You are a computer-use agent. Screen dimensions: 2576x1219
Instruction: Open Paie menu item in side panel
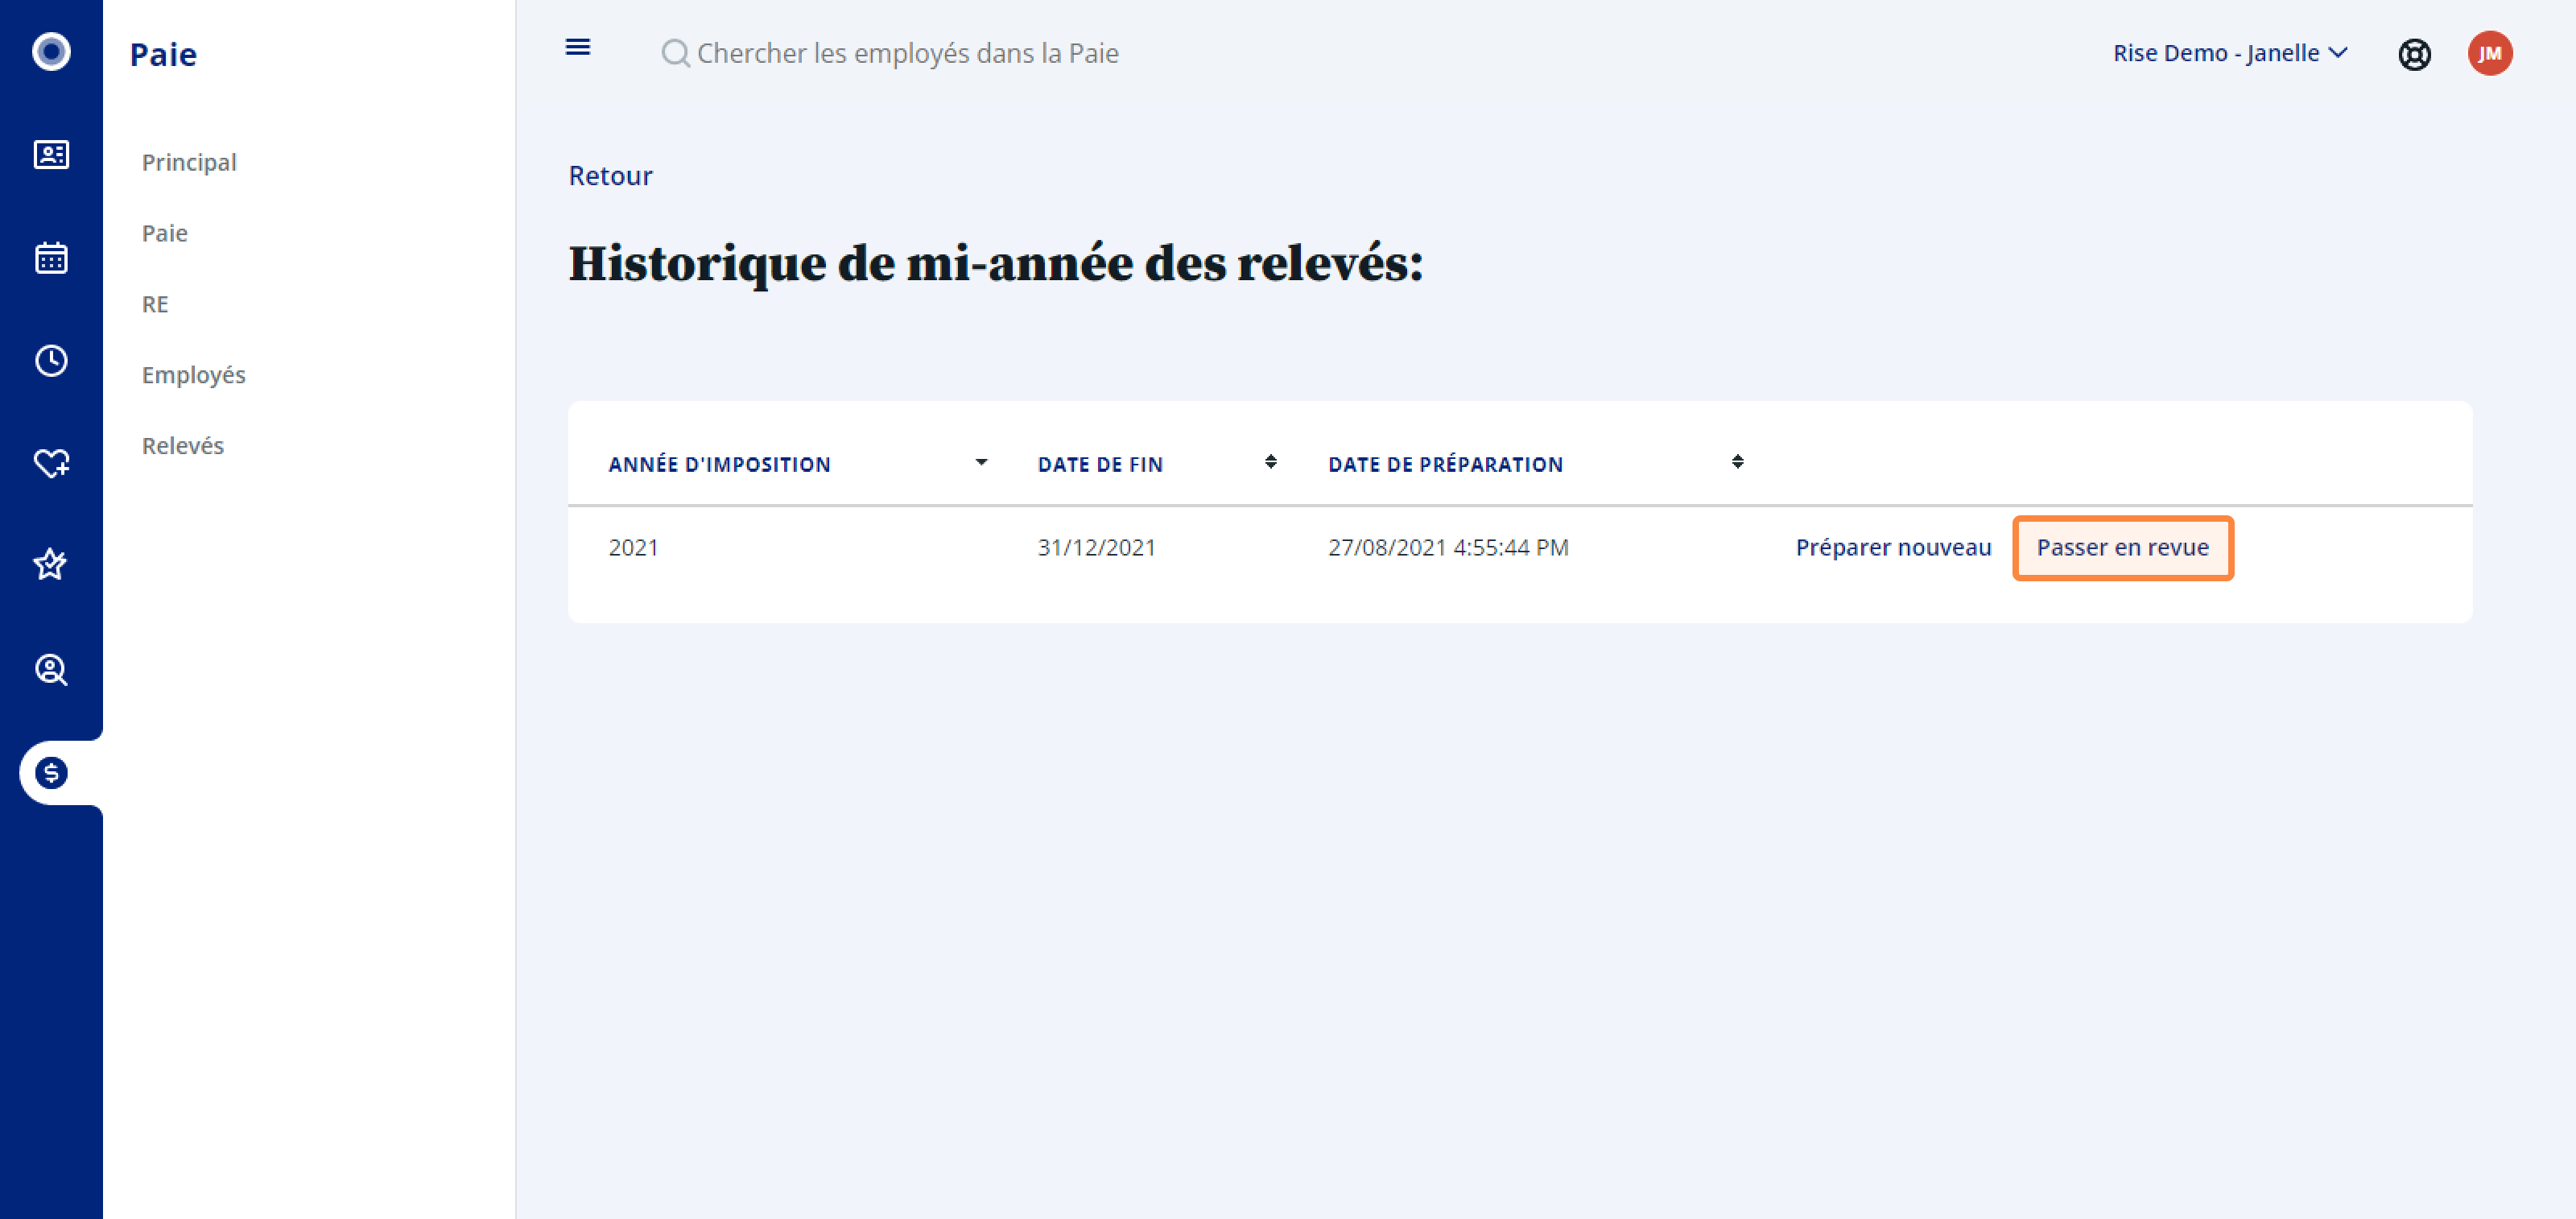(x=165, y=233)
